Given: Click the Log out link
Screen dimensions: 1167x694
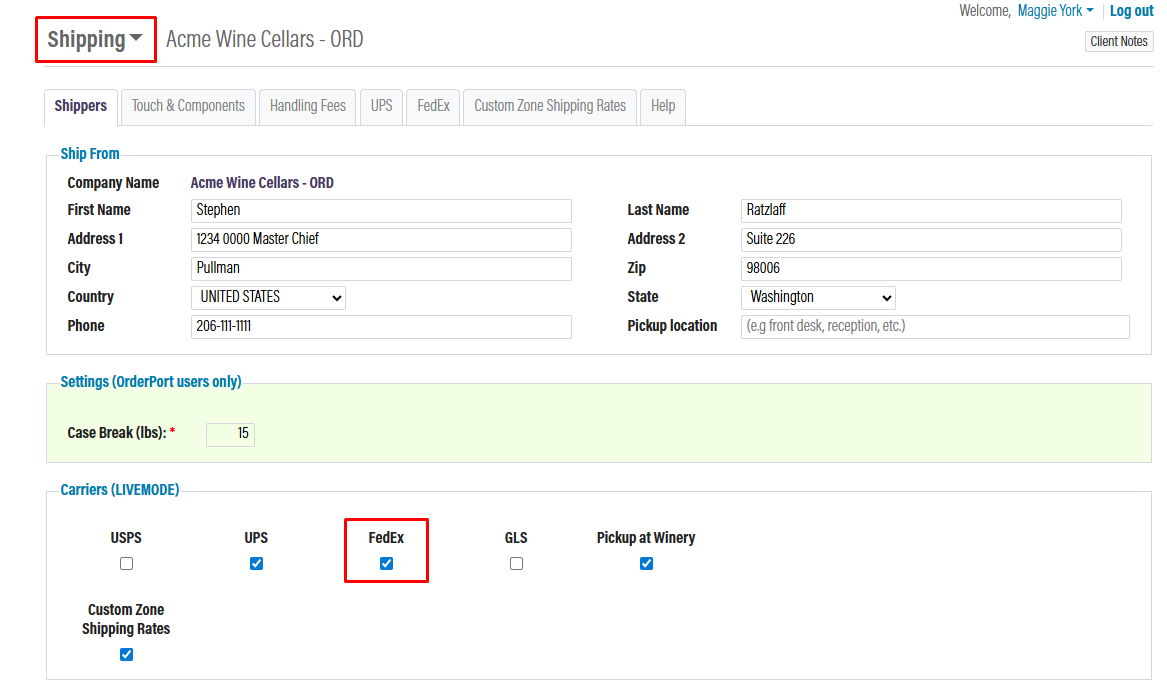Looking at the screenshot, I should click(x=1131, y=11).
